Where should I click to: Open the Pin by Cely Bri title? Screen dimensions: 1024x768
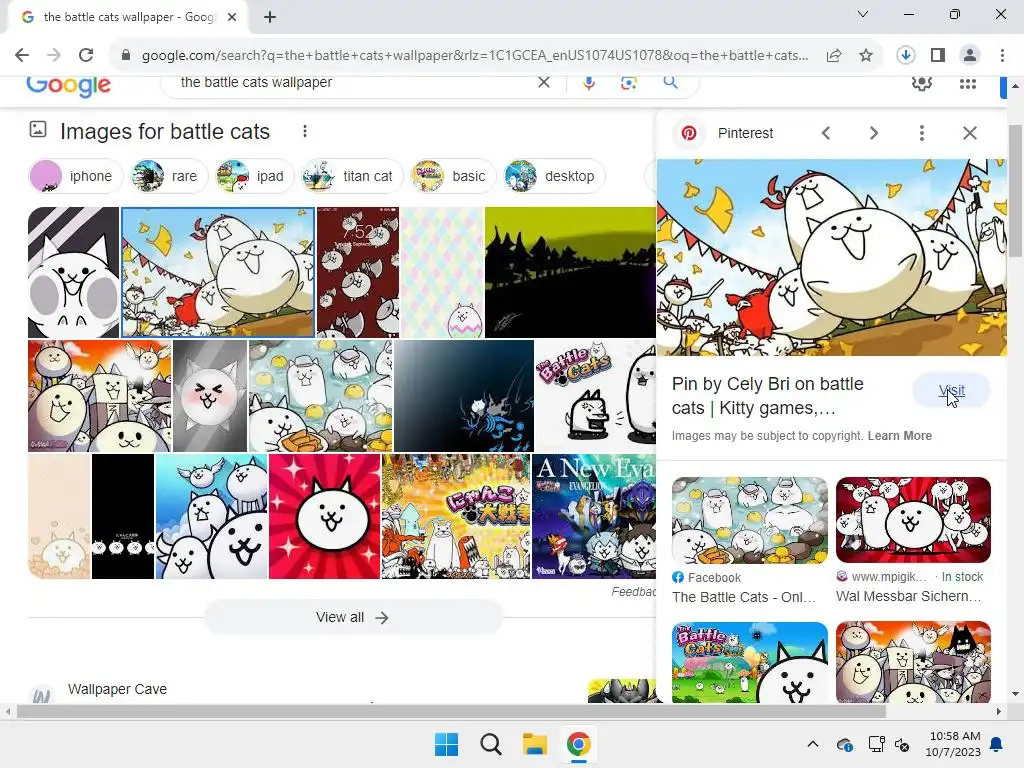[768, 396]
